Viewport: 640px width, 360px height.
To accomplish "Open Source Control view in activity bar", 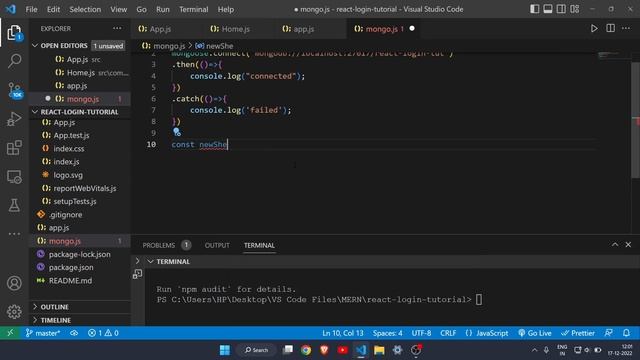I will point(14,90).
